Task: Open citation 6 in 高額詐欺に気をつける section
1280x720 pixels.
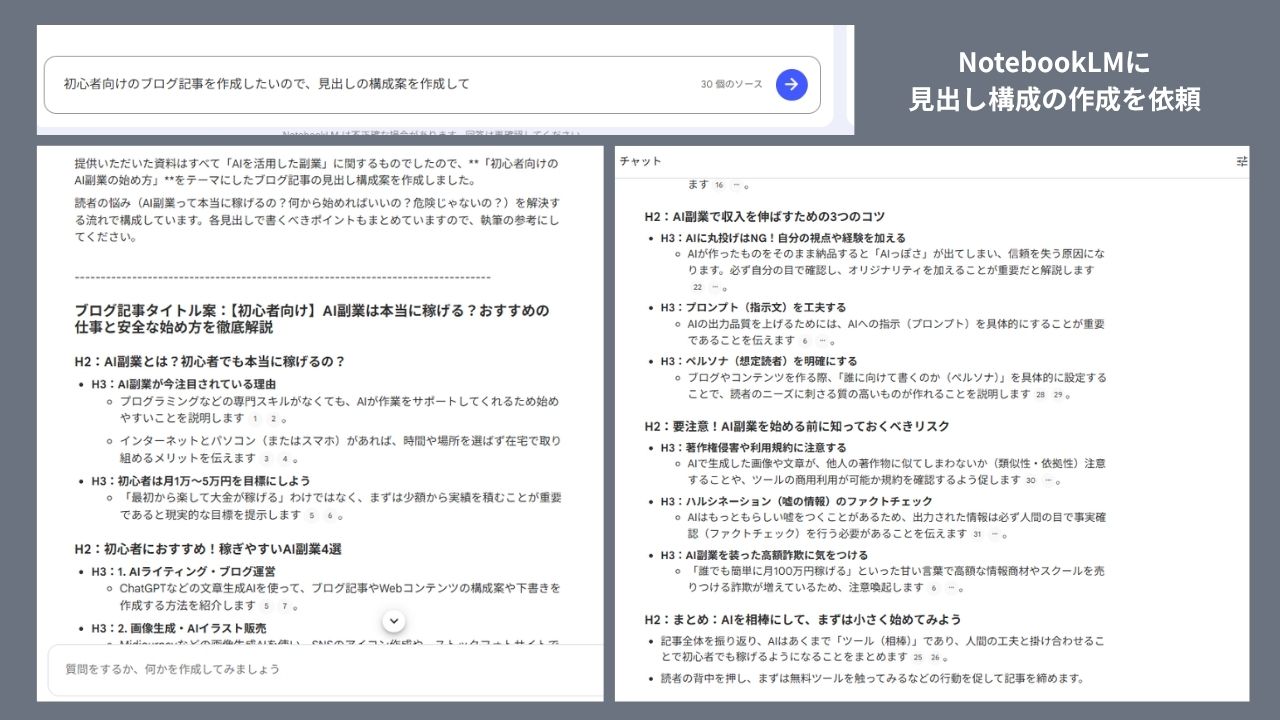Action: point(934,588)
